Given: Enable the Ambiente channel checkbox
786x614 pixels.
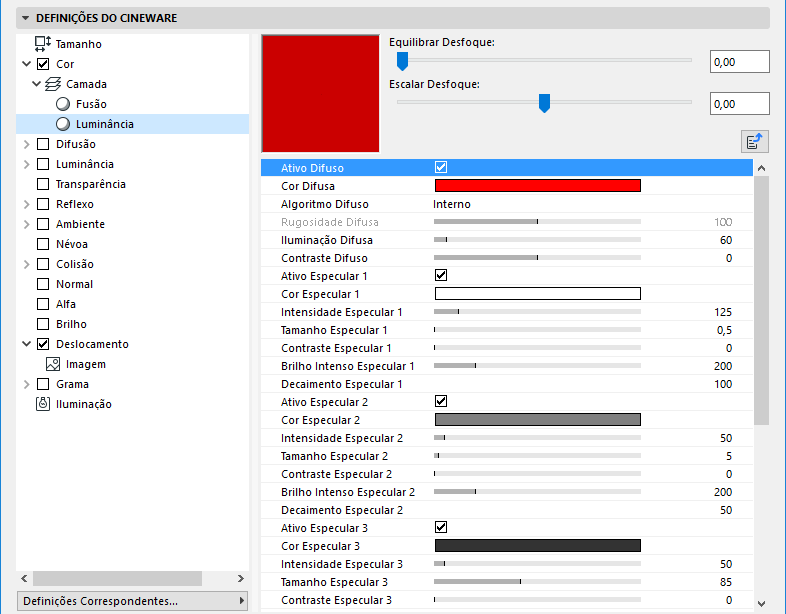Looking at the screenshot, I should [43, 224].
